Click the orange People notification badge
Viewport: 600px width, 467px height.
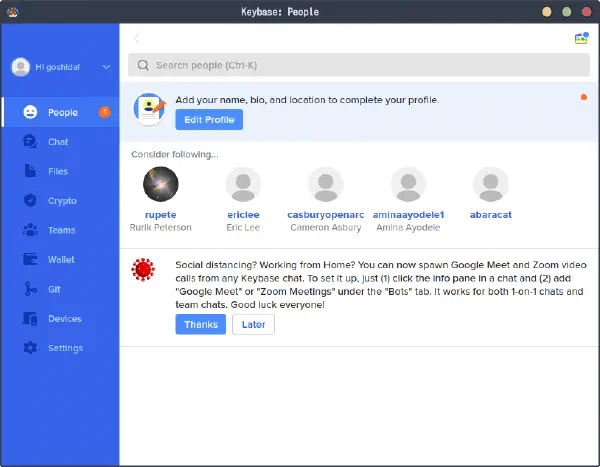(104, 112)
